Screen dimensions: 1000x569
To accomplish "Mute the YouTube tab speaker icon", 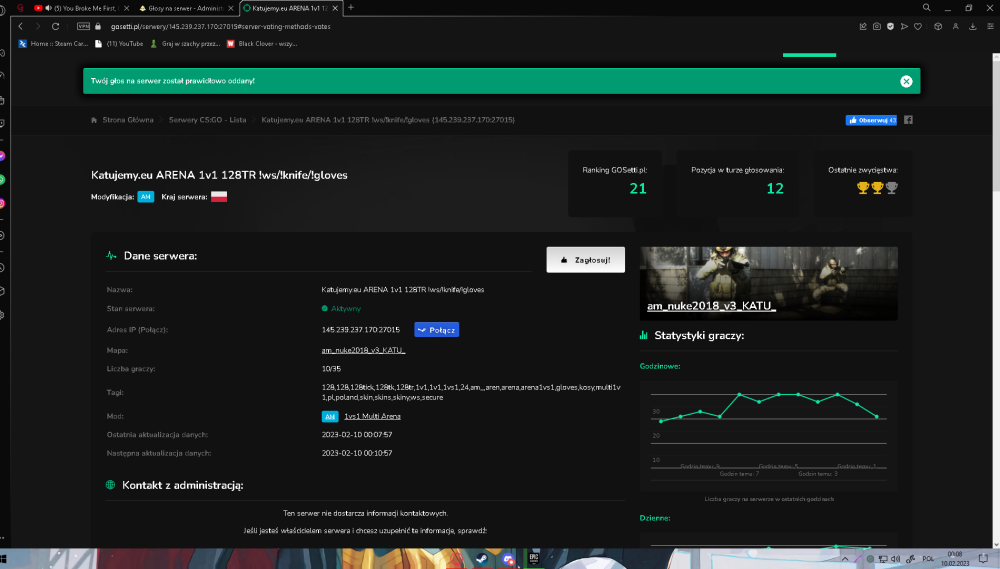I will 48,8.
